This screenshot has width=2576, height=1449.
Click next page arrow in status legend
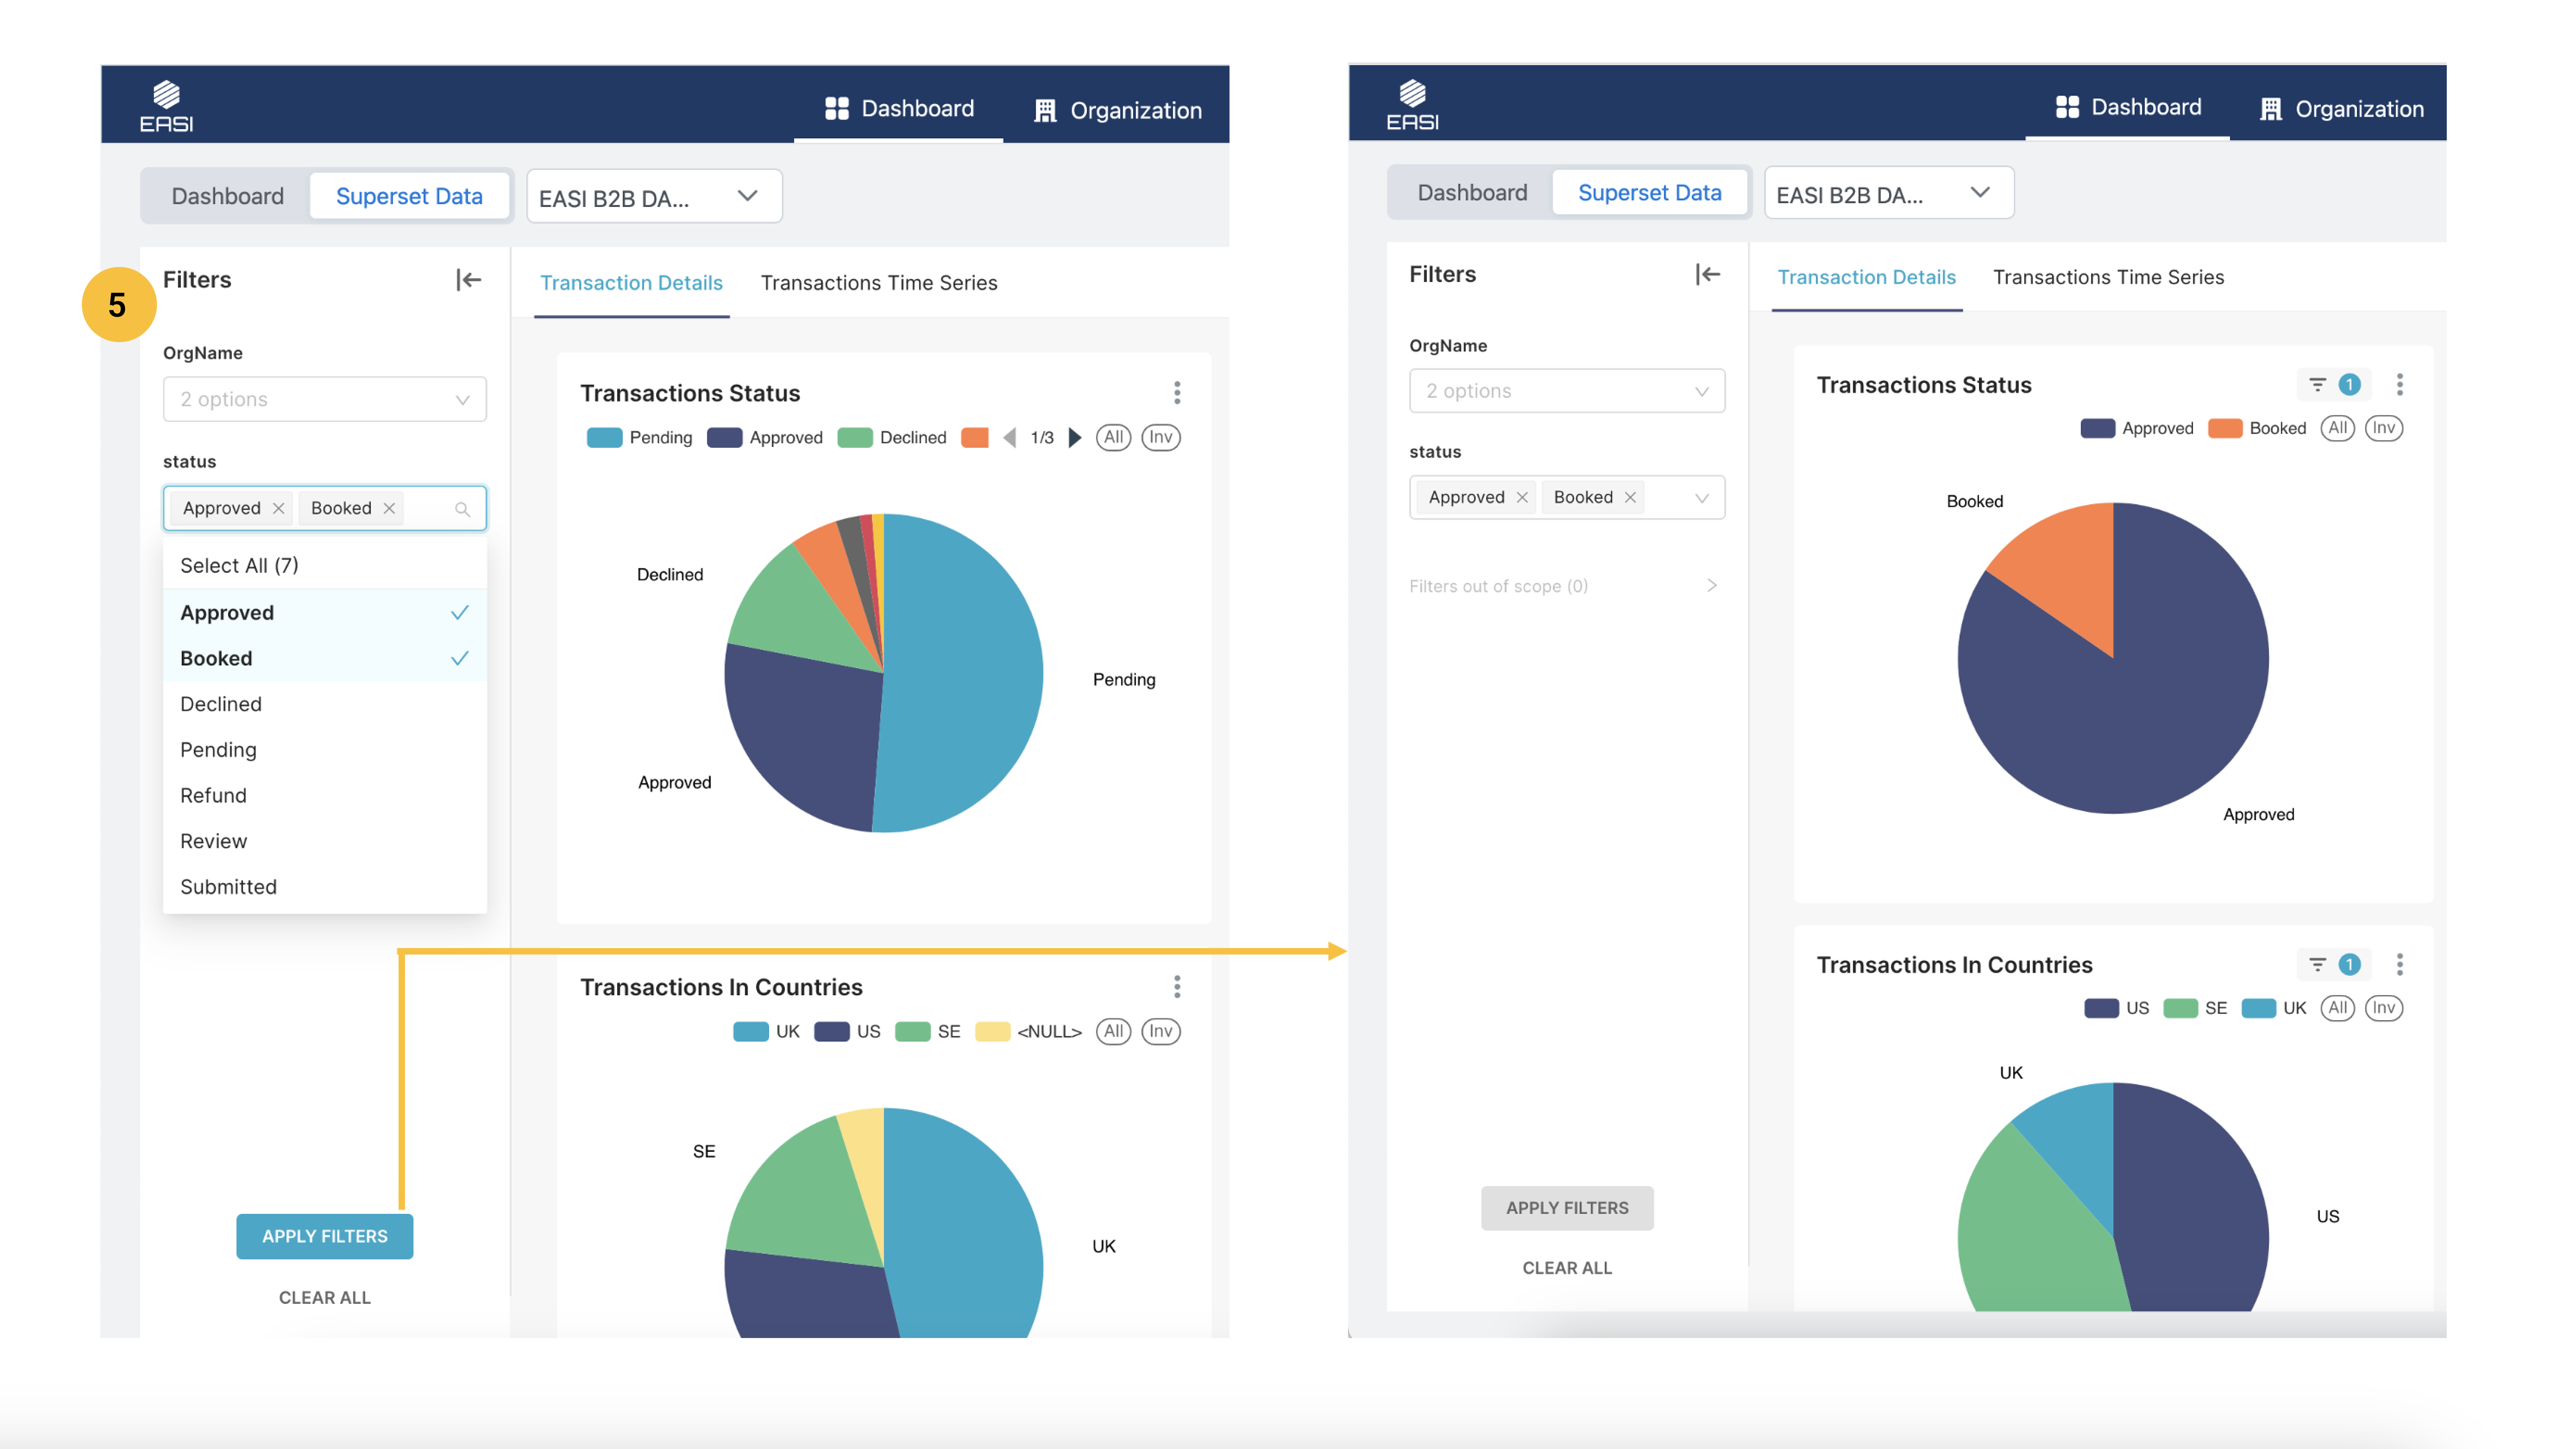pyautogui.click(x=1075, y=437)
